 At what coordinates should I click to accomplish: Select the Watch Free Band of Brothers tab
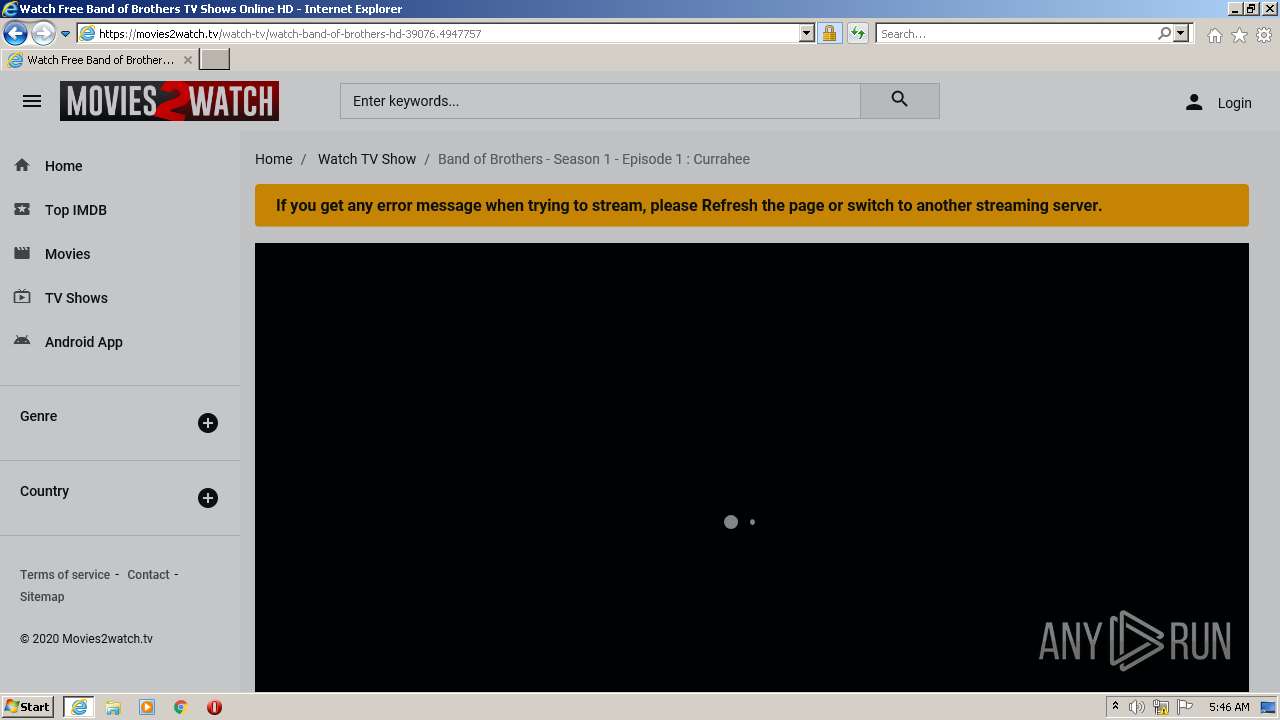click(100, 60)
